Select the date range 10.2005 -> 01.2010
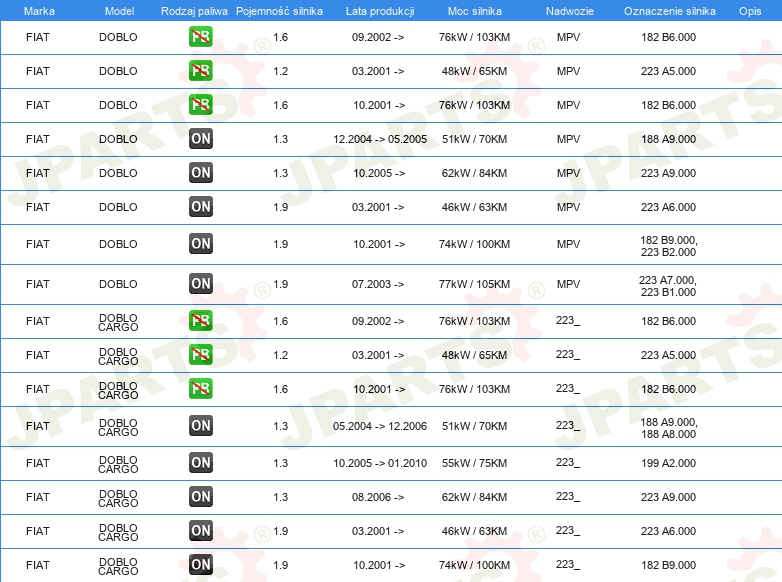This screenshot has height=582, width=782. point(380,463)
